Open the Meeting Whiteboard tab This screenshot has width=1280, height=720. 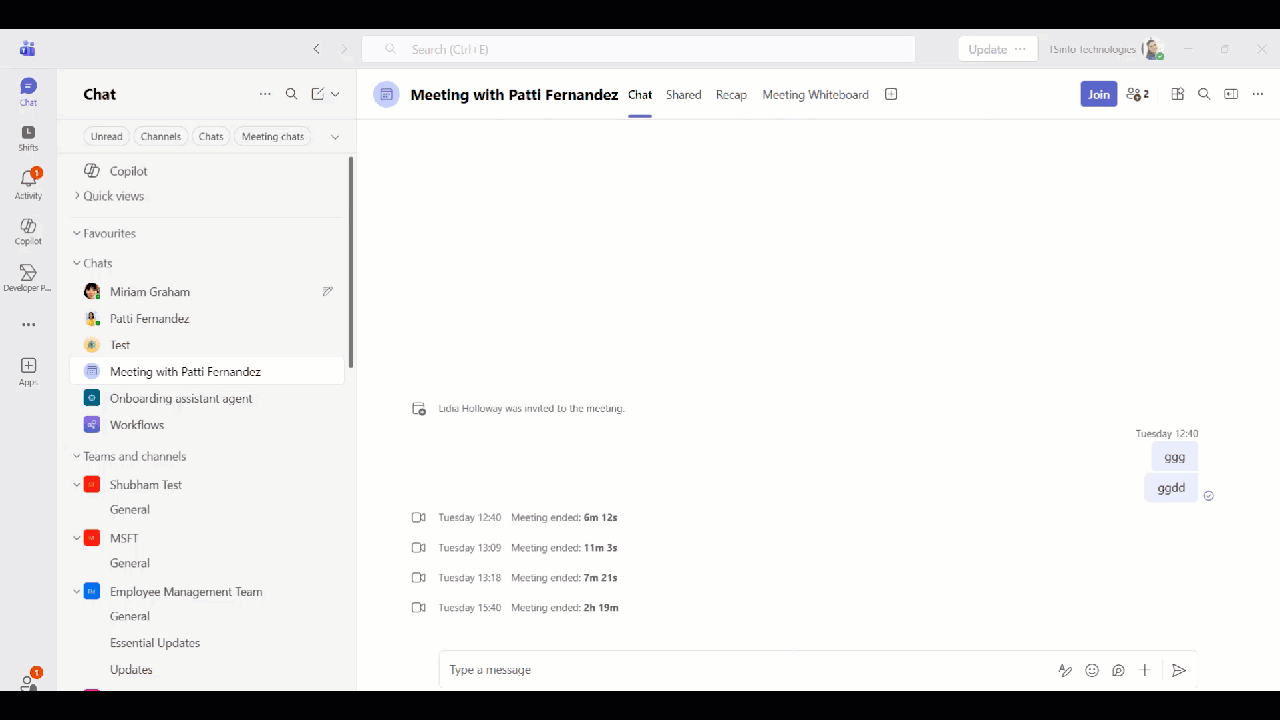(815, 95)
